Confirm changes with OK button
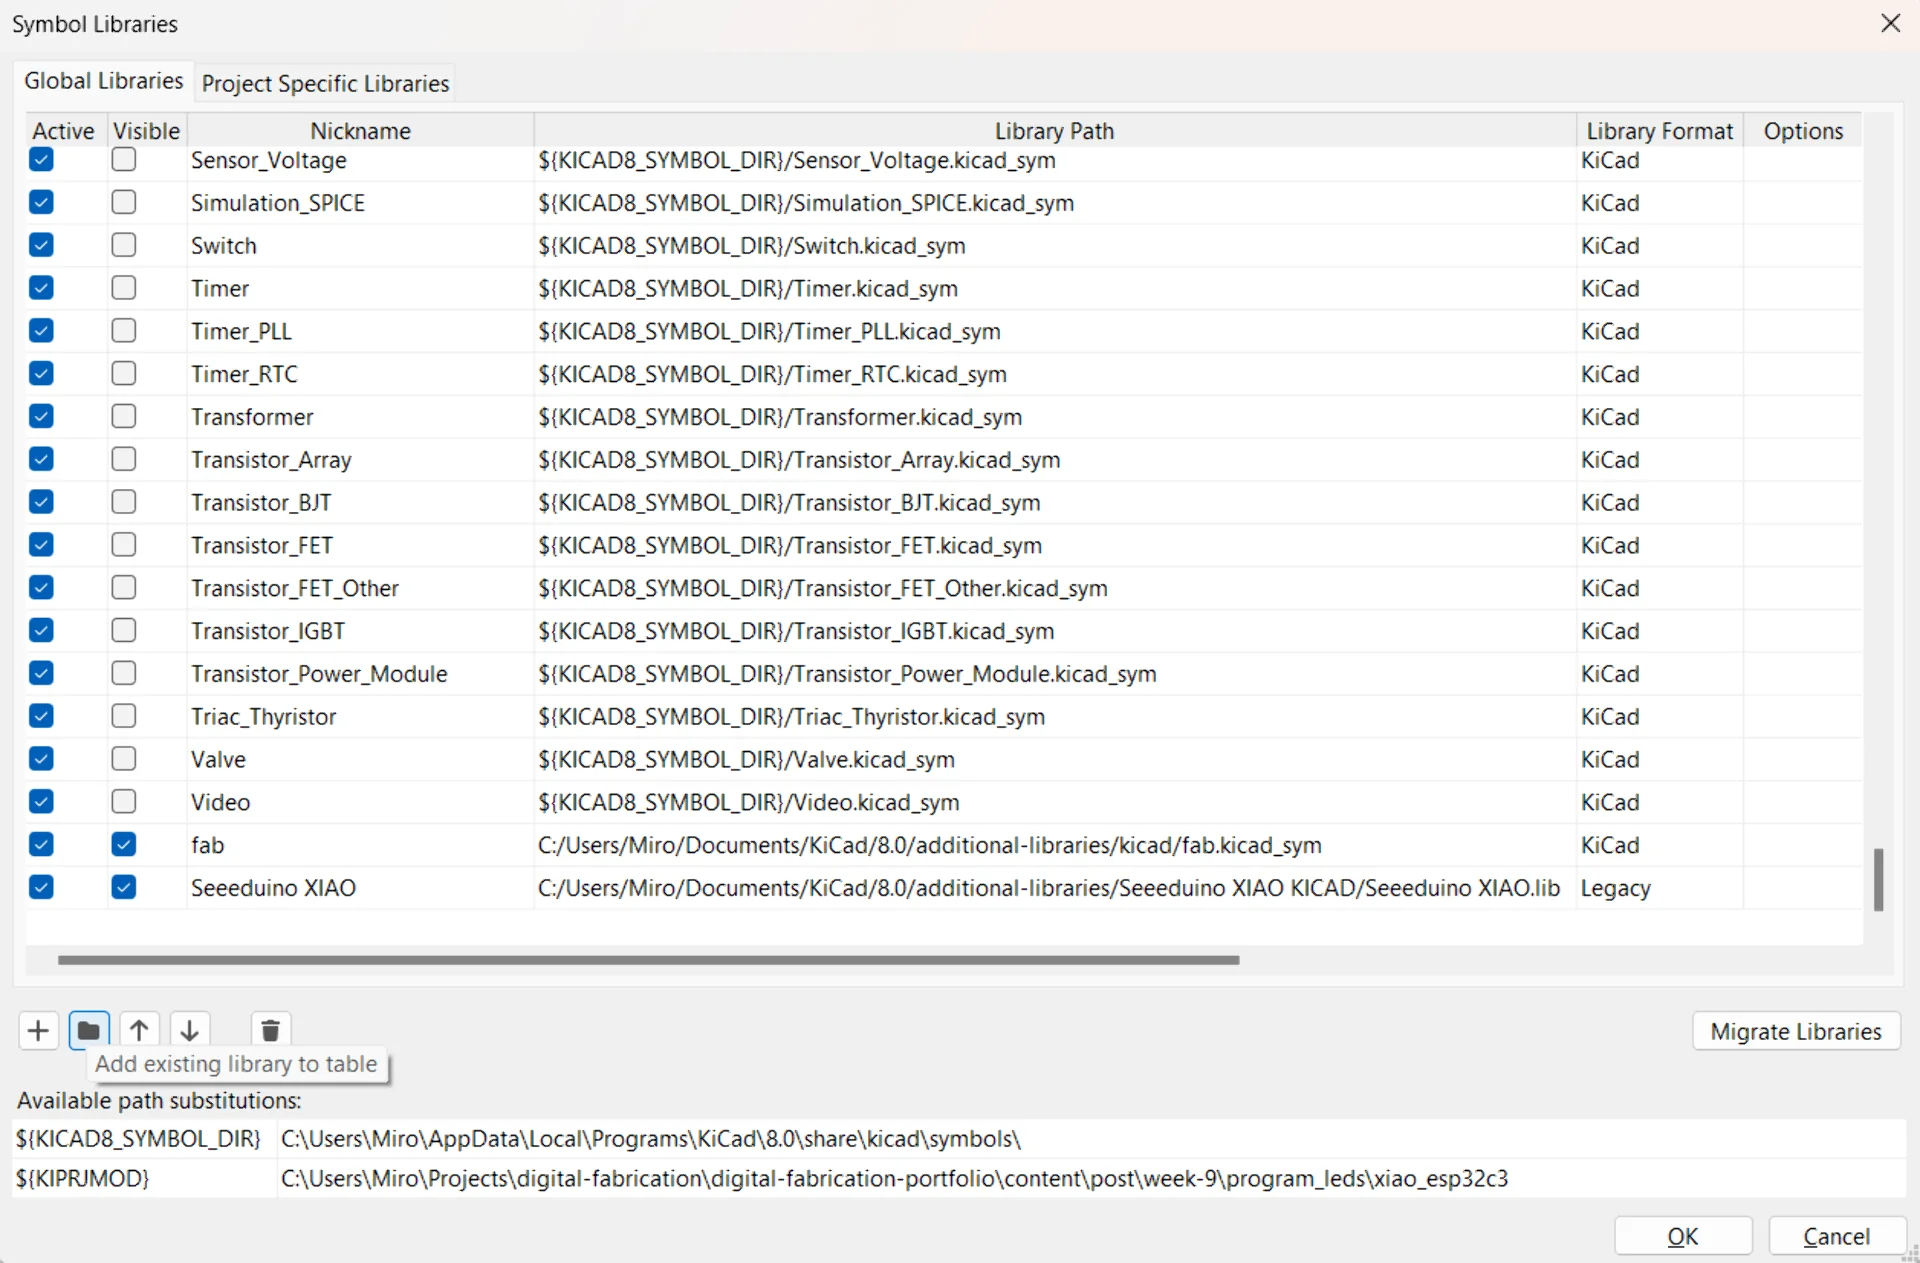 1682,1236
